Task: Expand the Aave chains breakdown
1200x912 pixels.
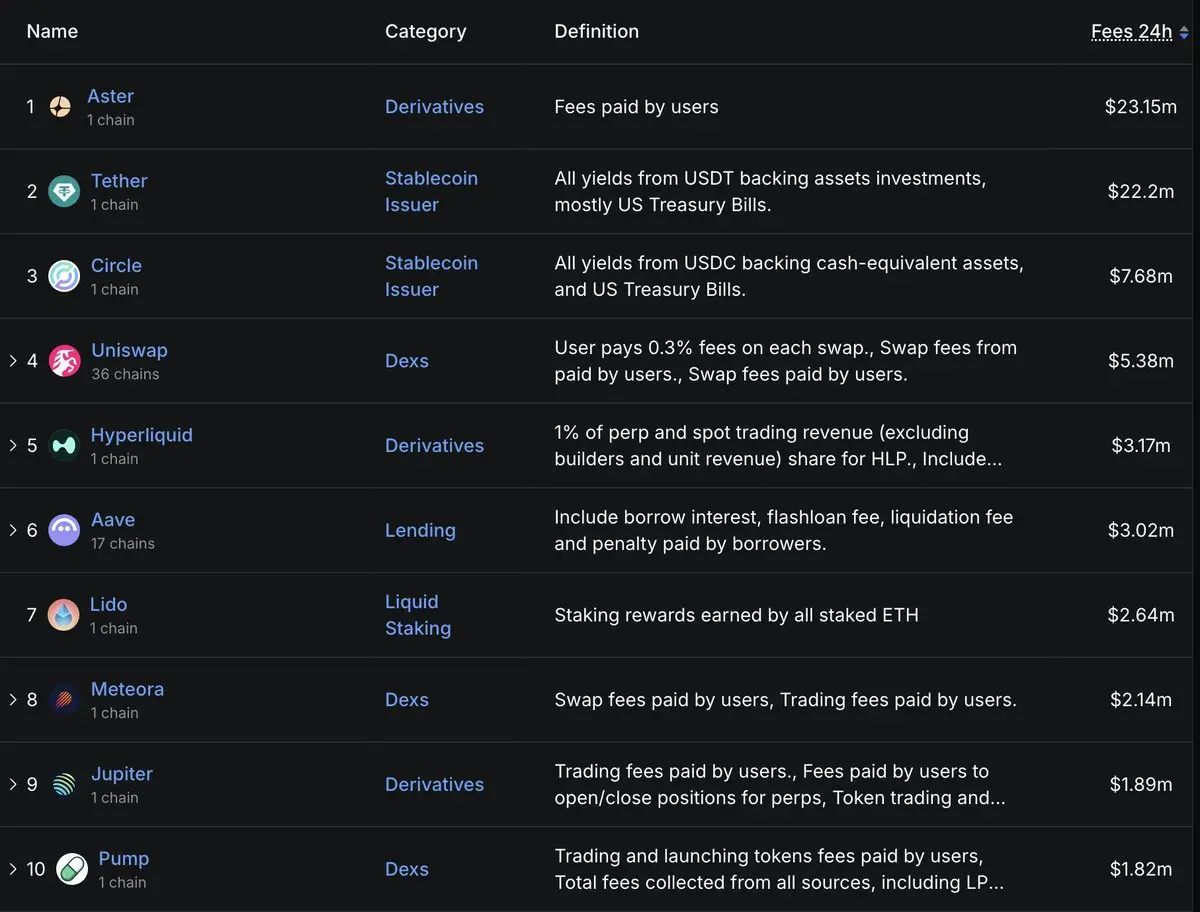Action: pos(13,530)
